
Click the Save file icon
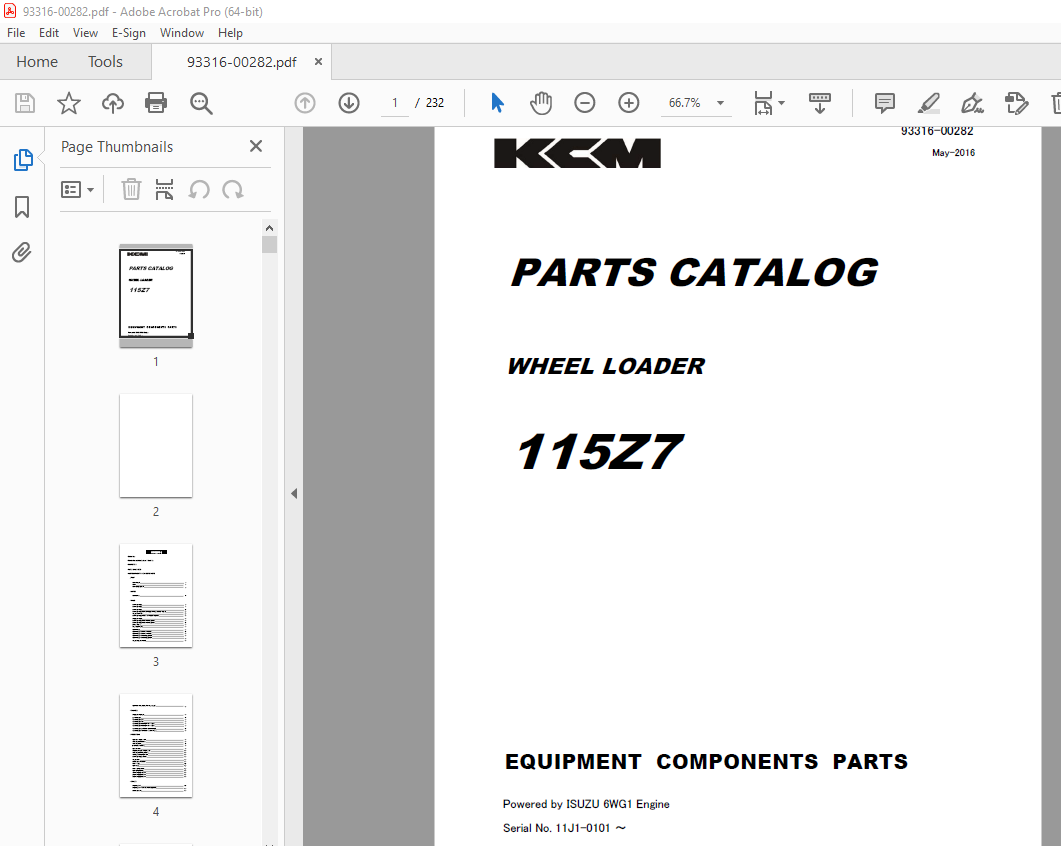coord(25,103)
